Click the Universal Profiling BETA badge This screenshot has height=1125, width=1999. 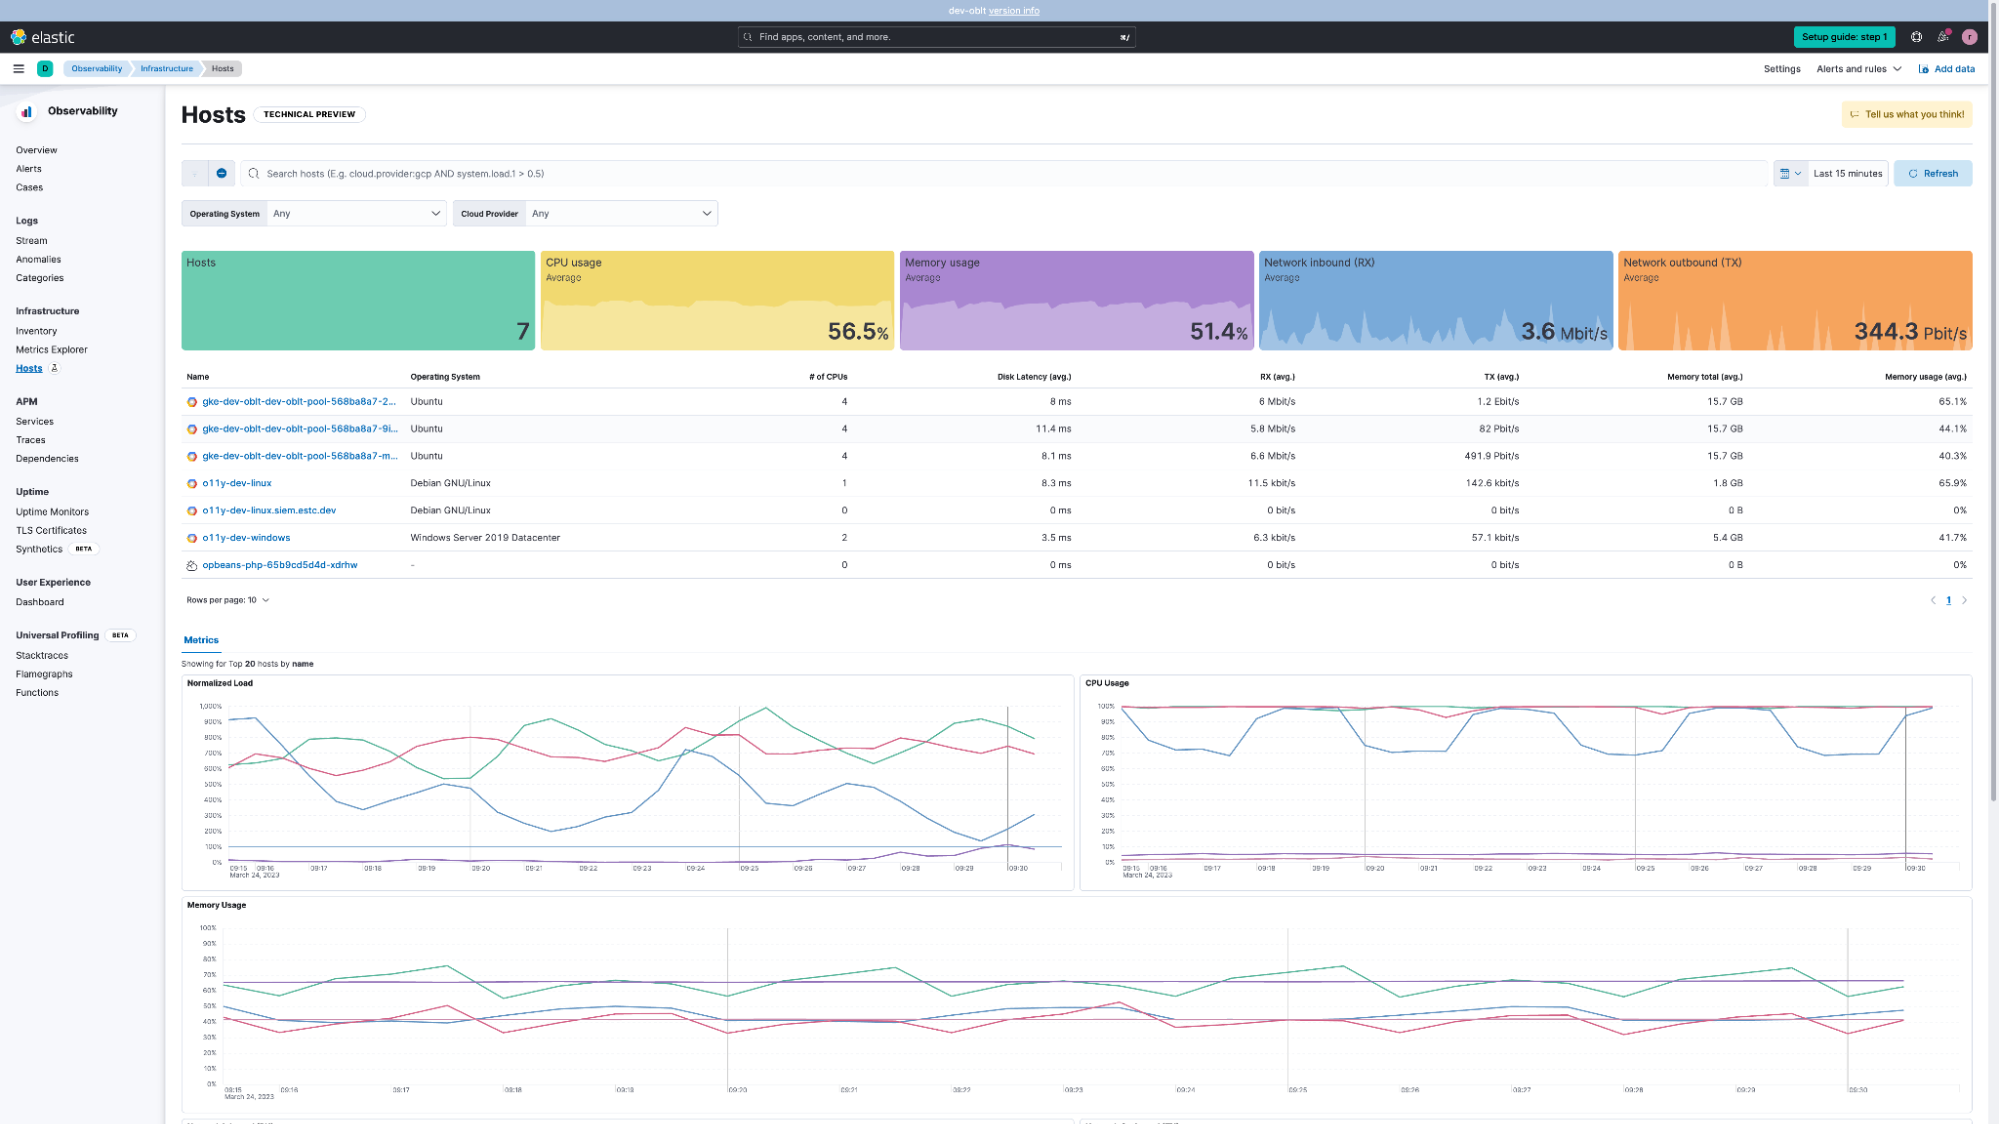click(x=120, y=636)
